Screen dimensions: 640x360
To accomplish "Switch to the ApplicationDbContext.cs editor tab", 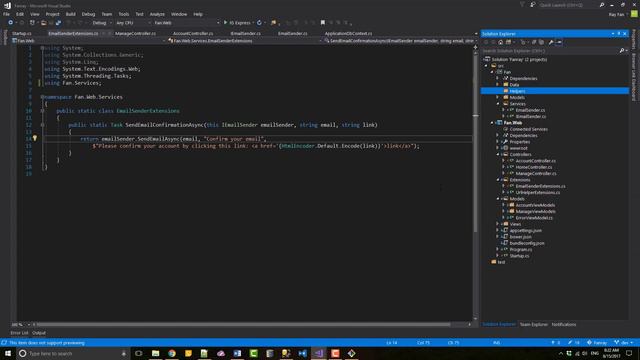I will (x=348, y=33).
